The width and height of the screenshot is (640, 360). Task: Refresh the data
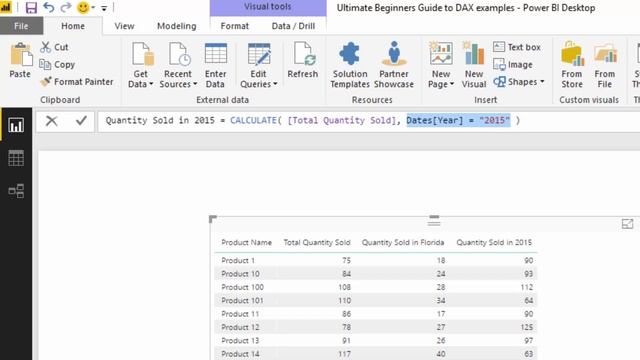[302, 60]
